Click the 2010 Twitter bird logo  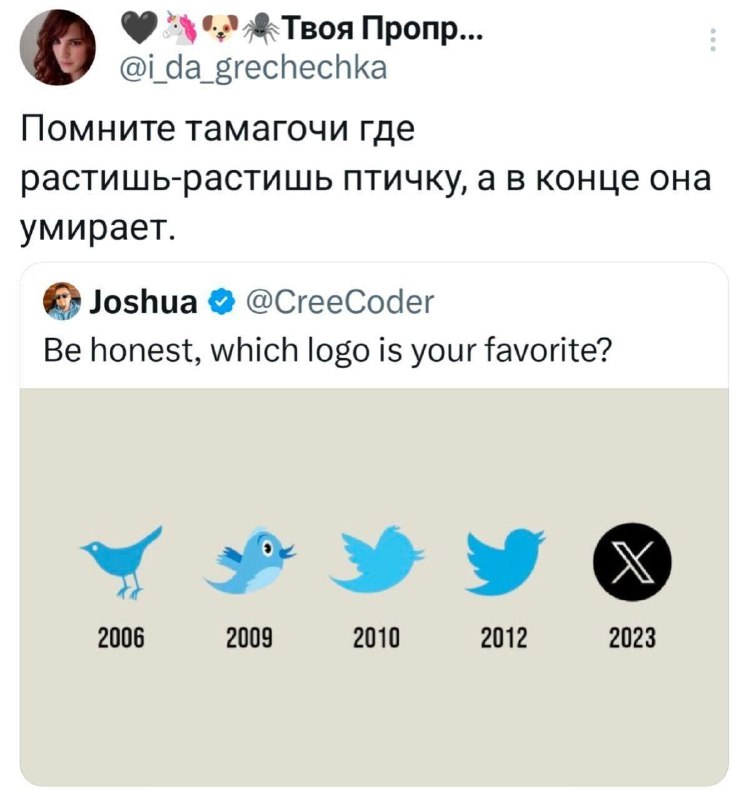click(x=376, y=558)
